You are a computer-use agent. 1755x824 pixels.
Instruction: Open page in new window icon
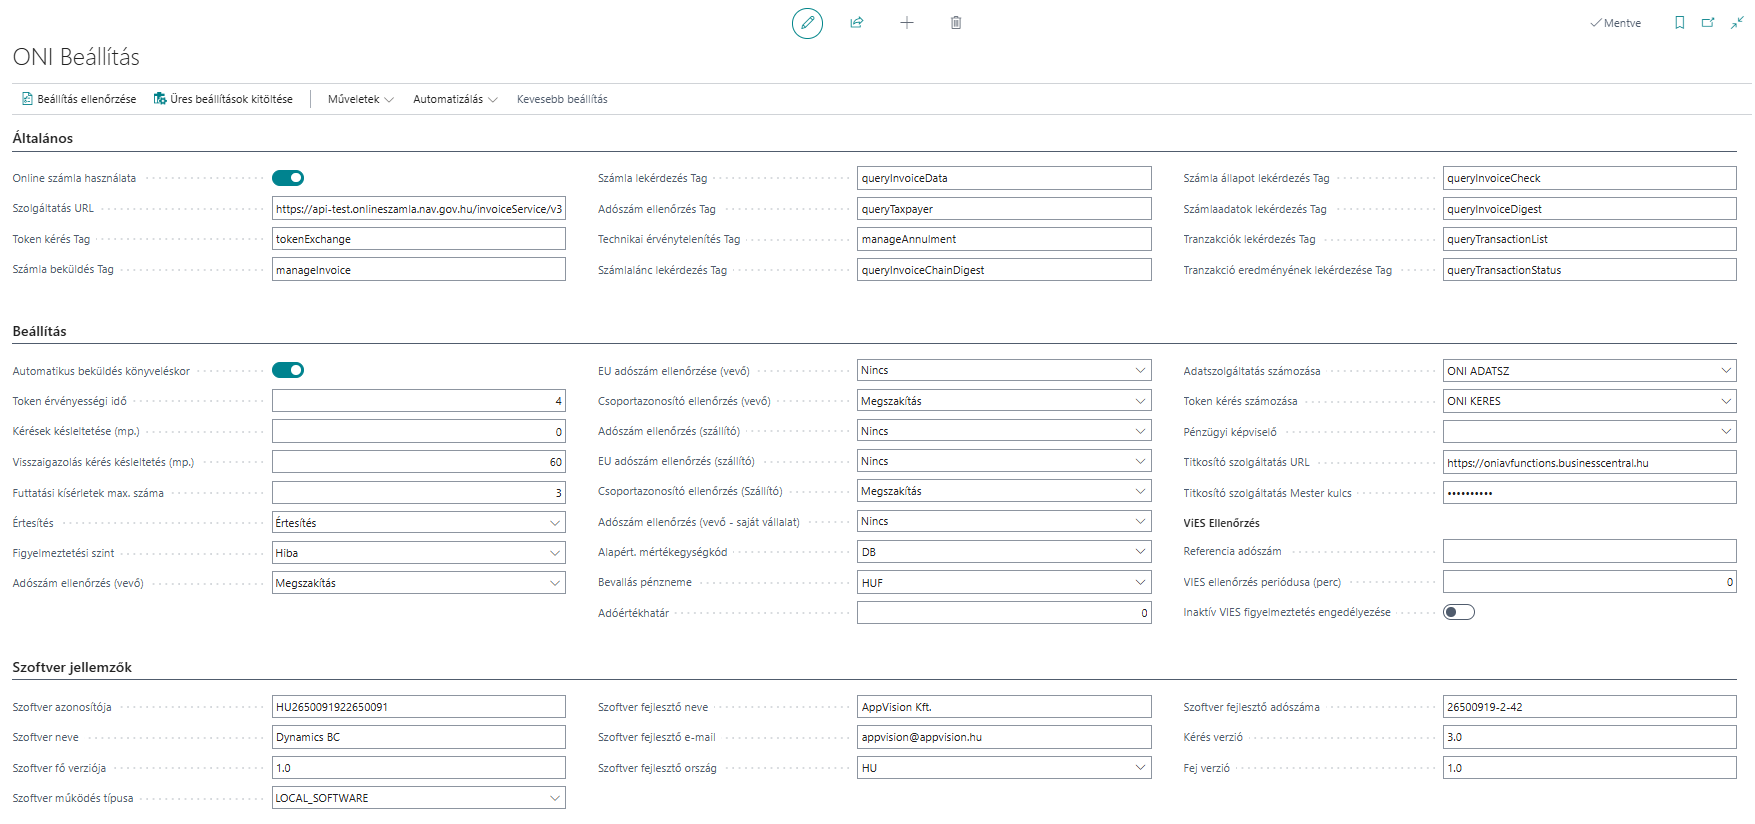[x=1708, y=22]
